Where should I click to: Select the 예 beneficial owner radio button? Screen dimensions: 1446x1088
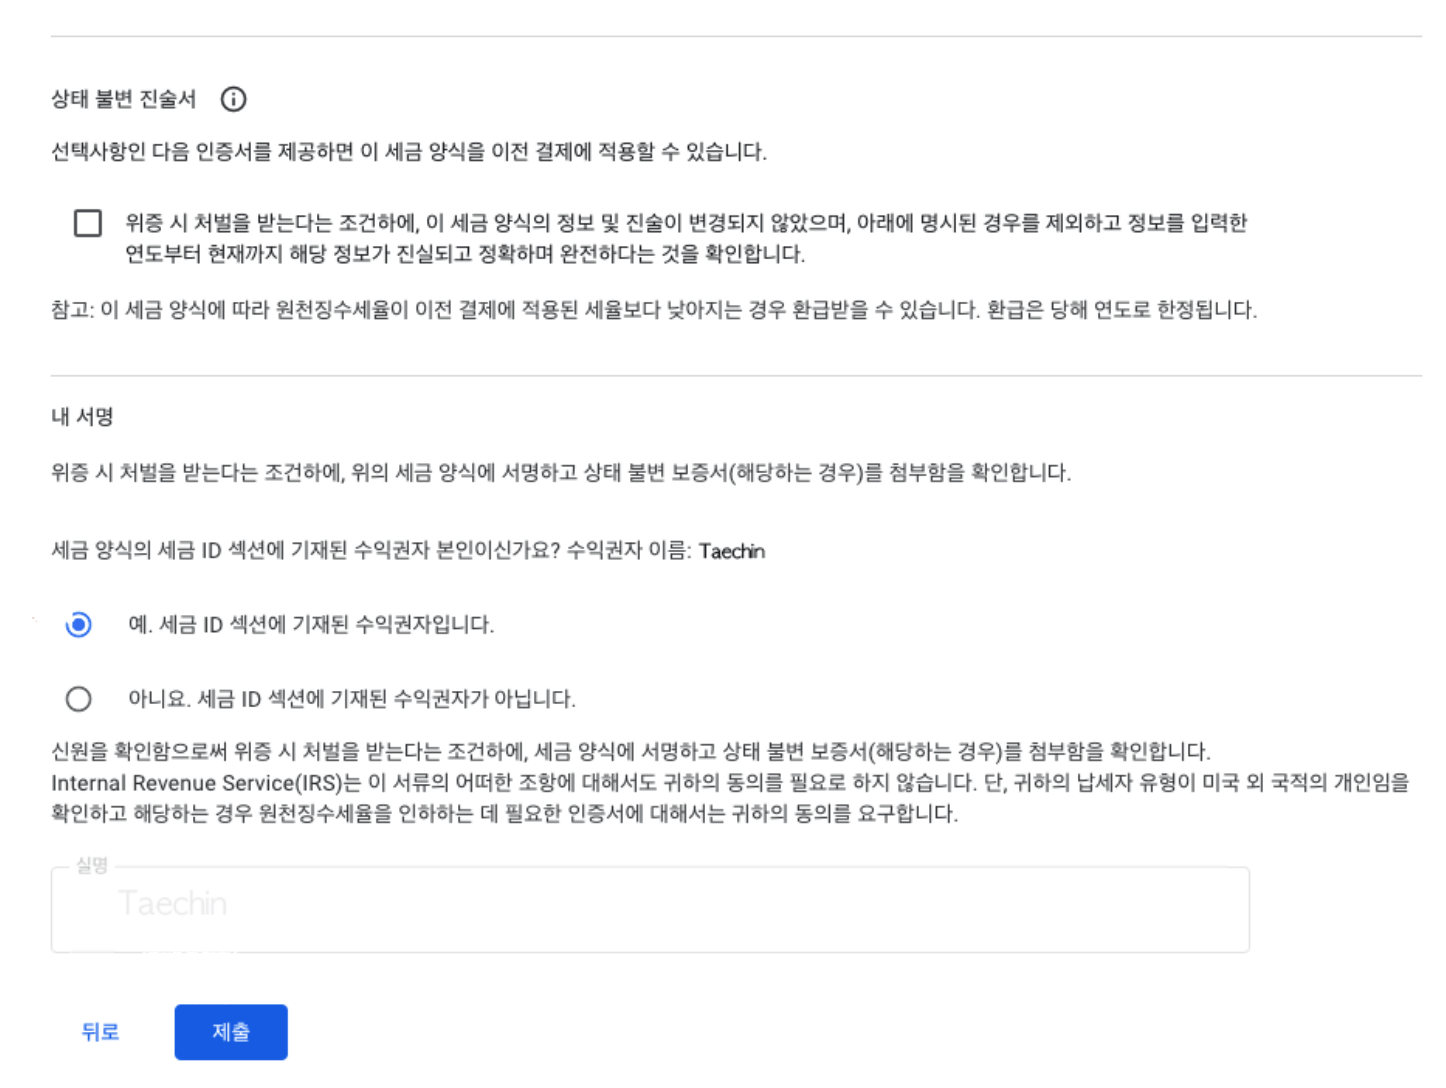pos(79,625)
